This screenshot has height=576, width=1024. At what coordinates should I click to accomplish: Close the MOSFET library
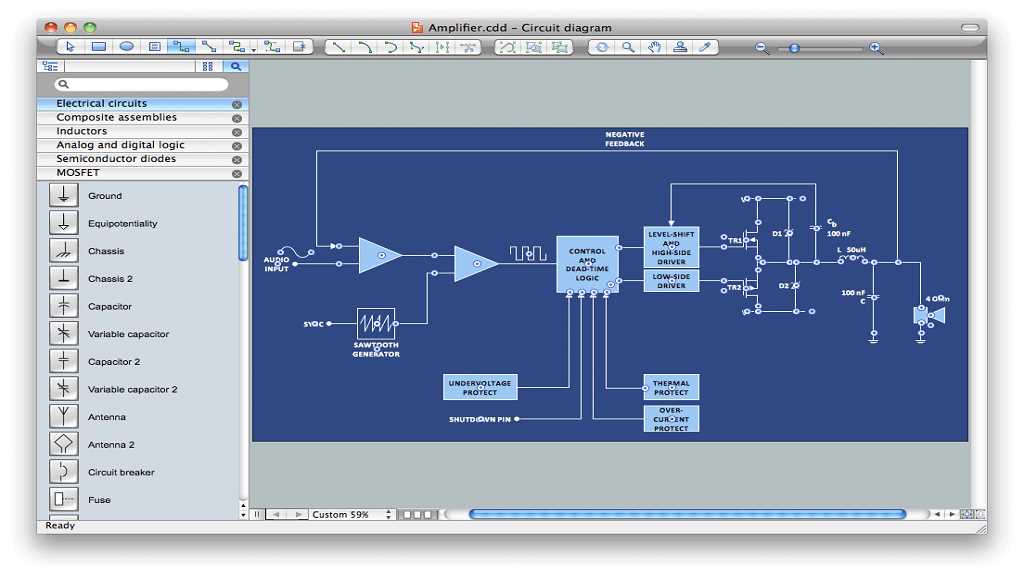[x=237, y=174]
